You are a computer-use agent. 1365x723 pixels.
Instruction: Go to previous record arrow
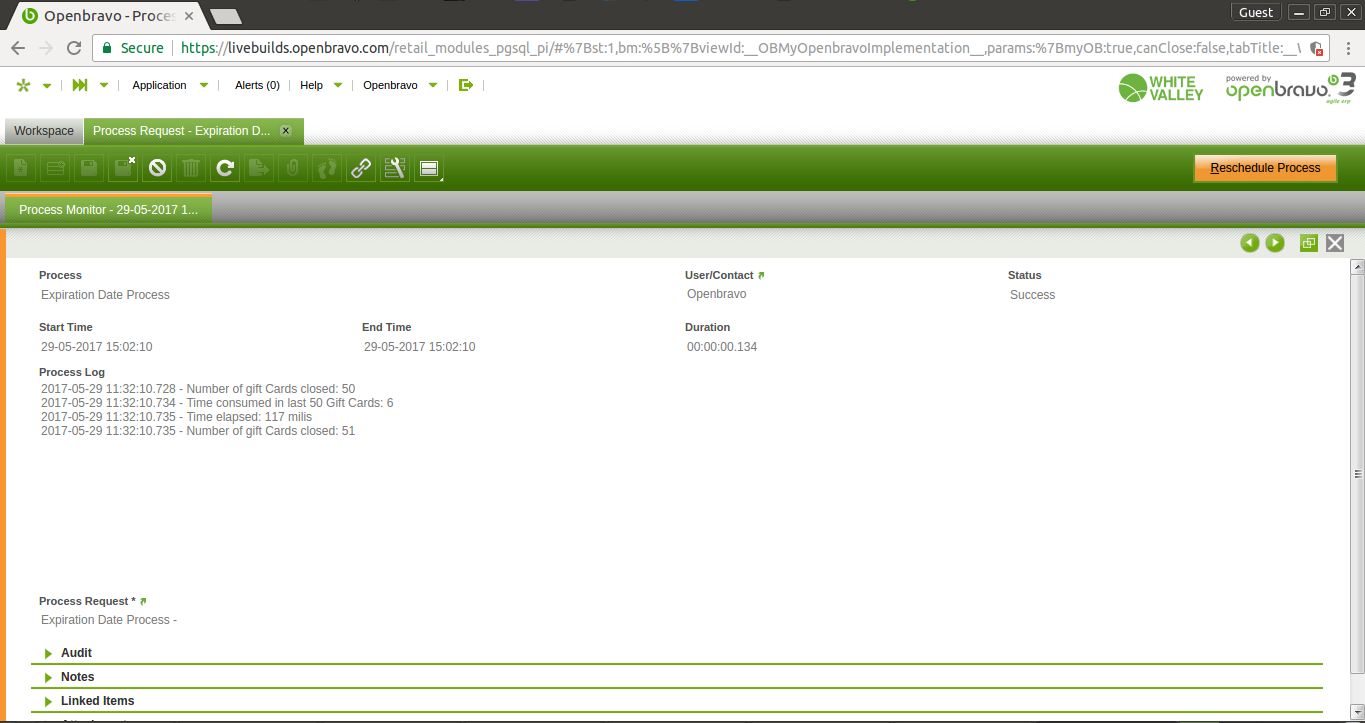(1249, 243)
